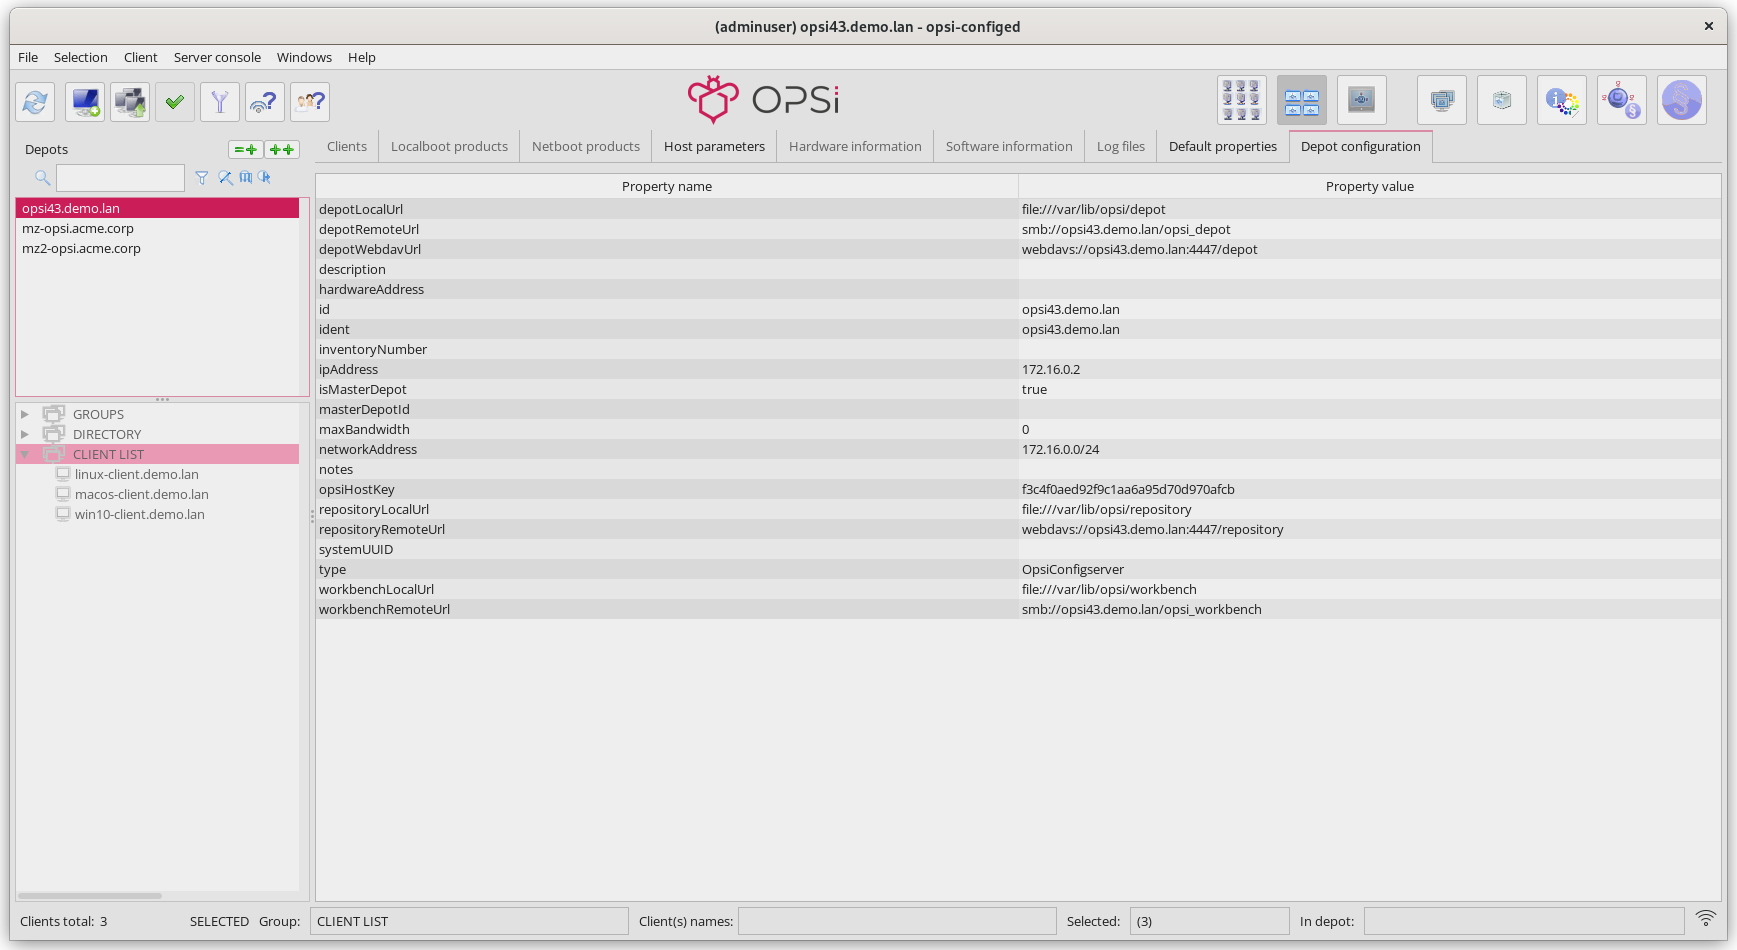Select macos-client.demo.lan in the tree
The image size is (1737, 950).
(142, 494)
